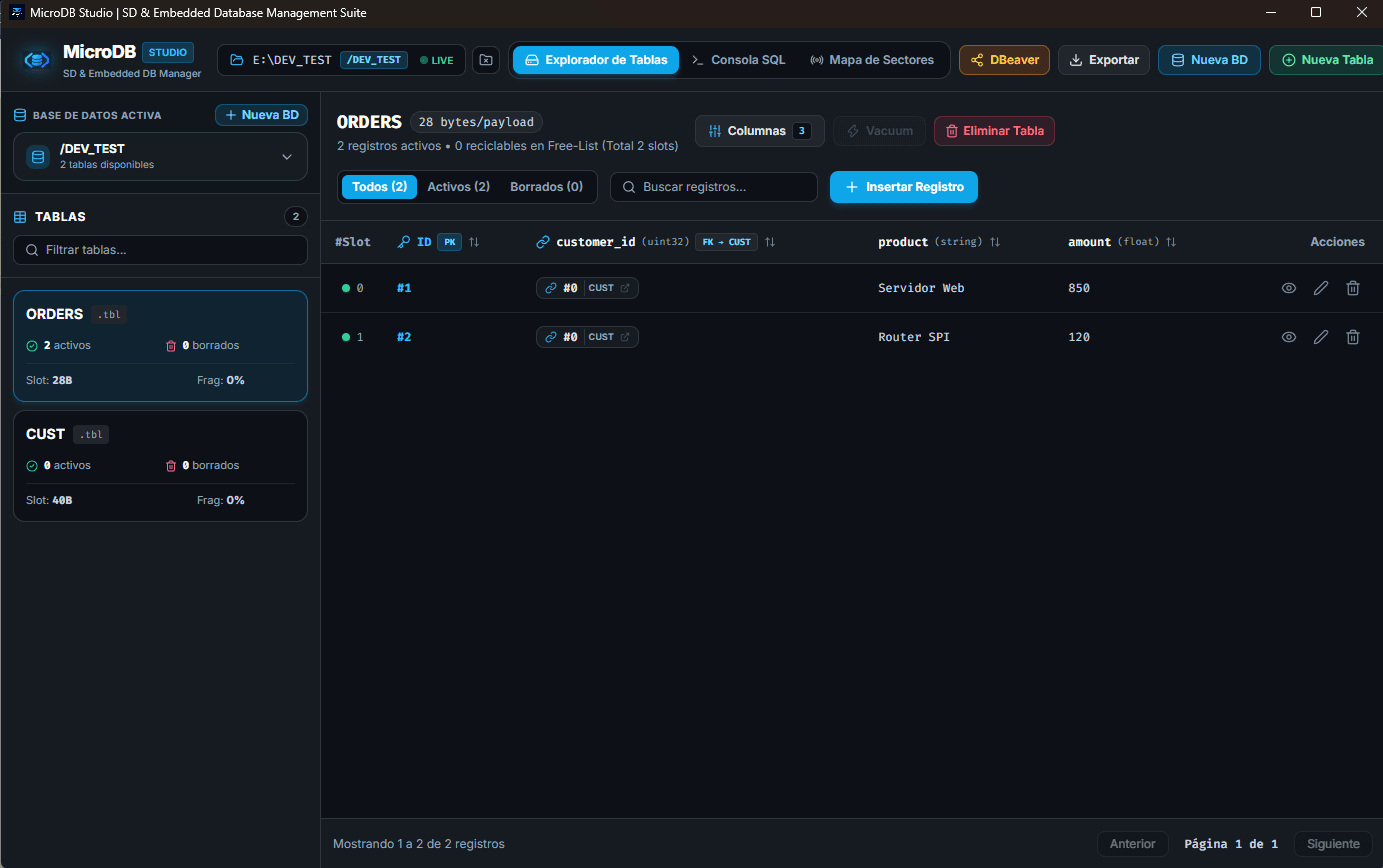Click the Vacuum button
Screen dimensions: 1383x868
click(x=879, y=131)
